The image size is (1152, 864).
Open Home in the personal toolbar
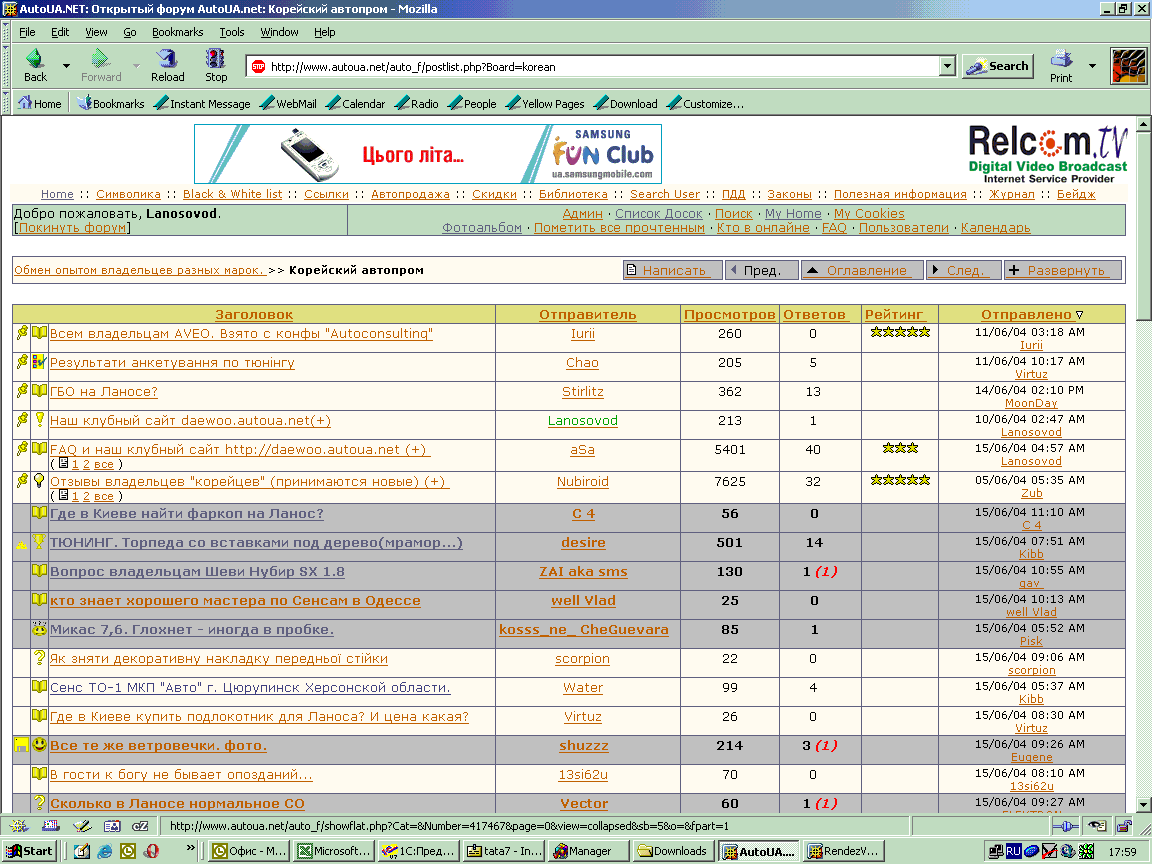click(40, 103)
